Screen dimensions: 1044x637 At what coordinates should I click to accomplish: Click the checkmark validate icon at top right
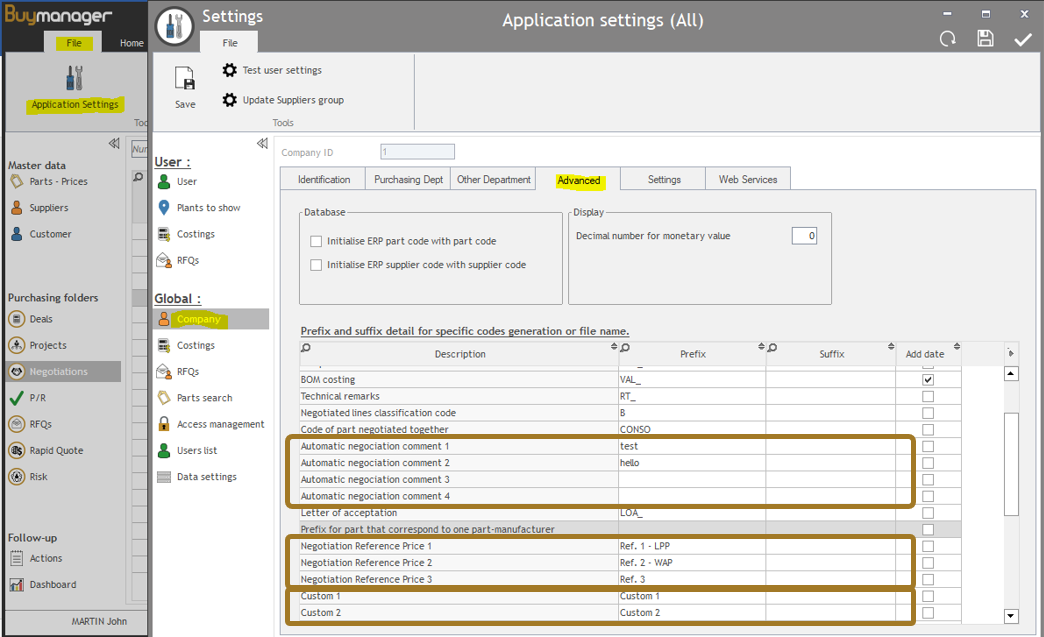(x=1022, y=39)
